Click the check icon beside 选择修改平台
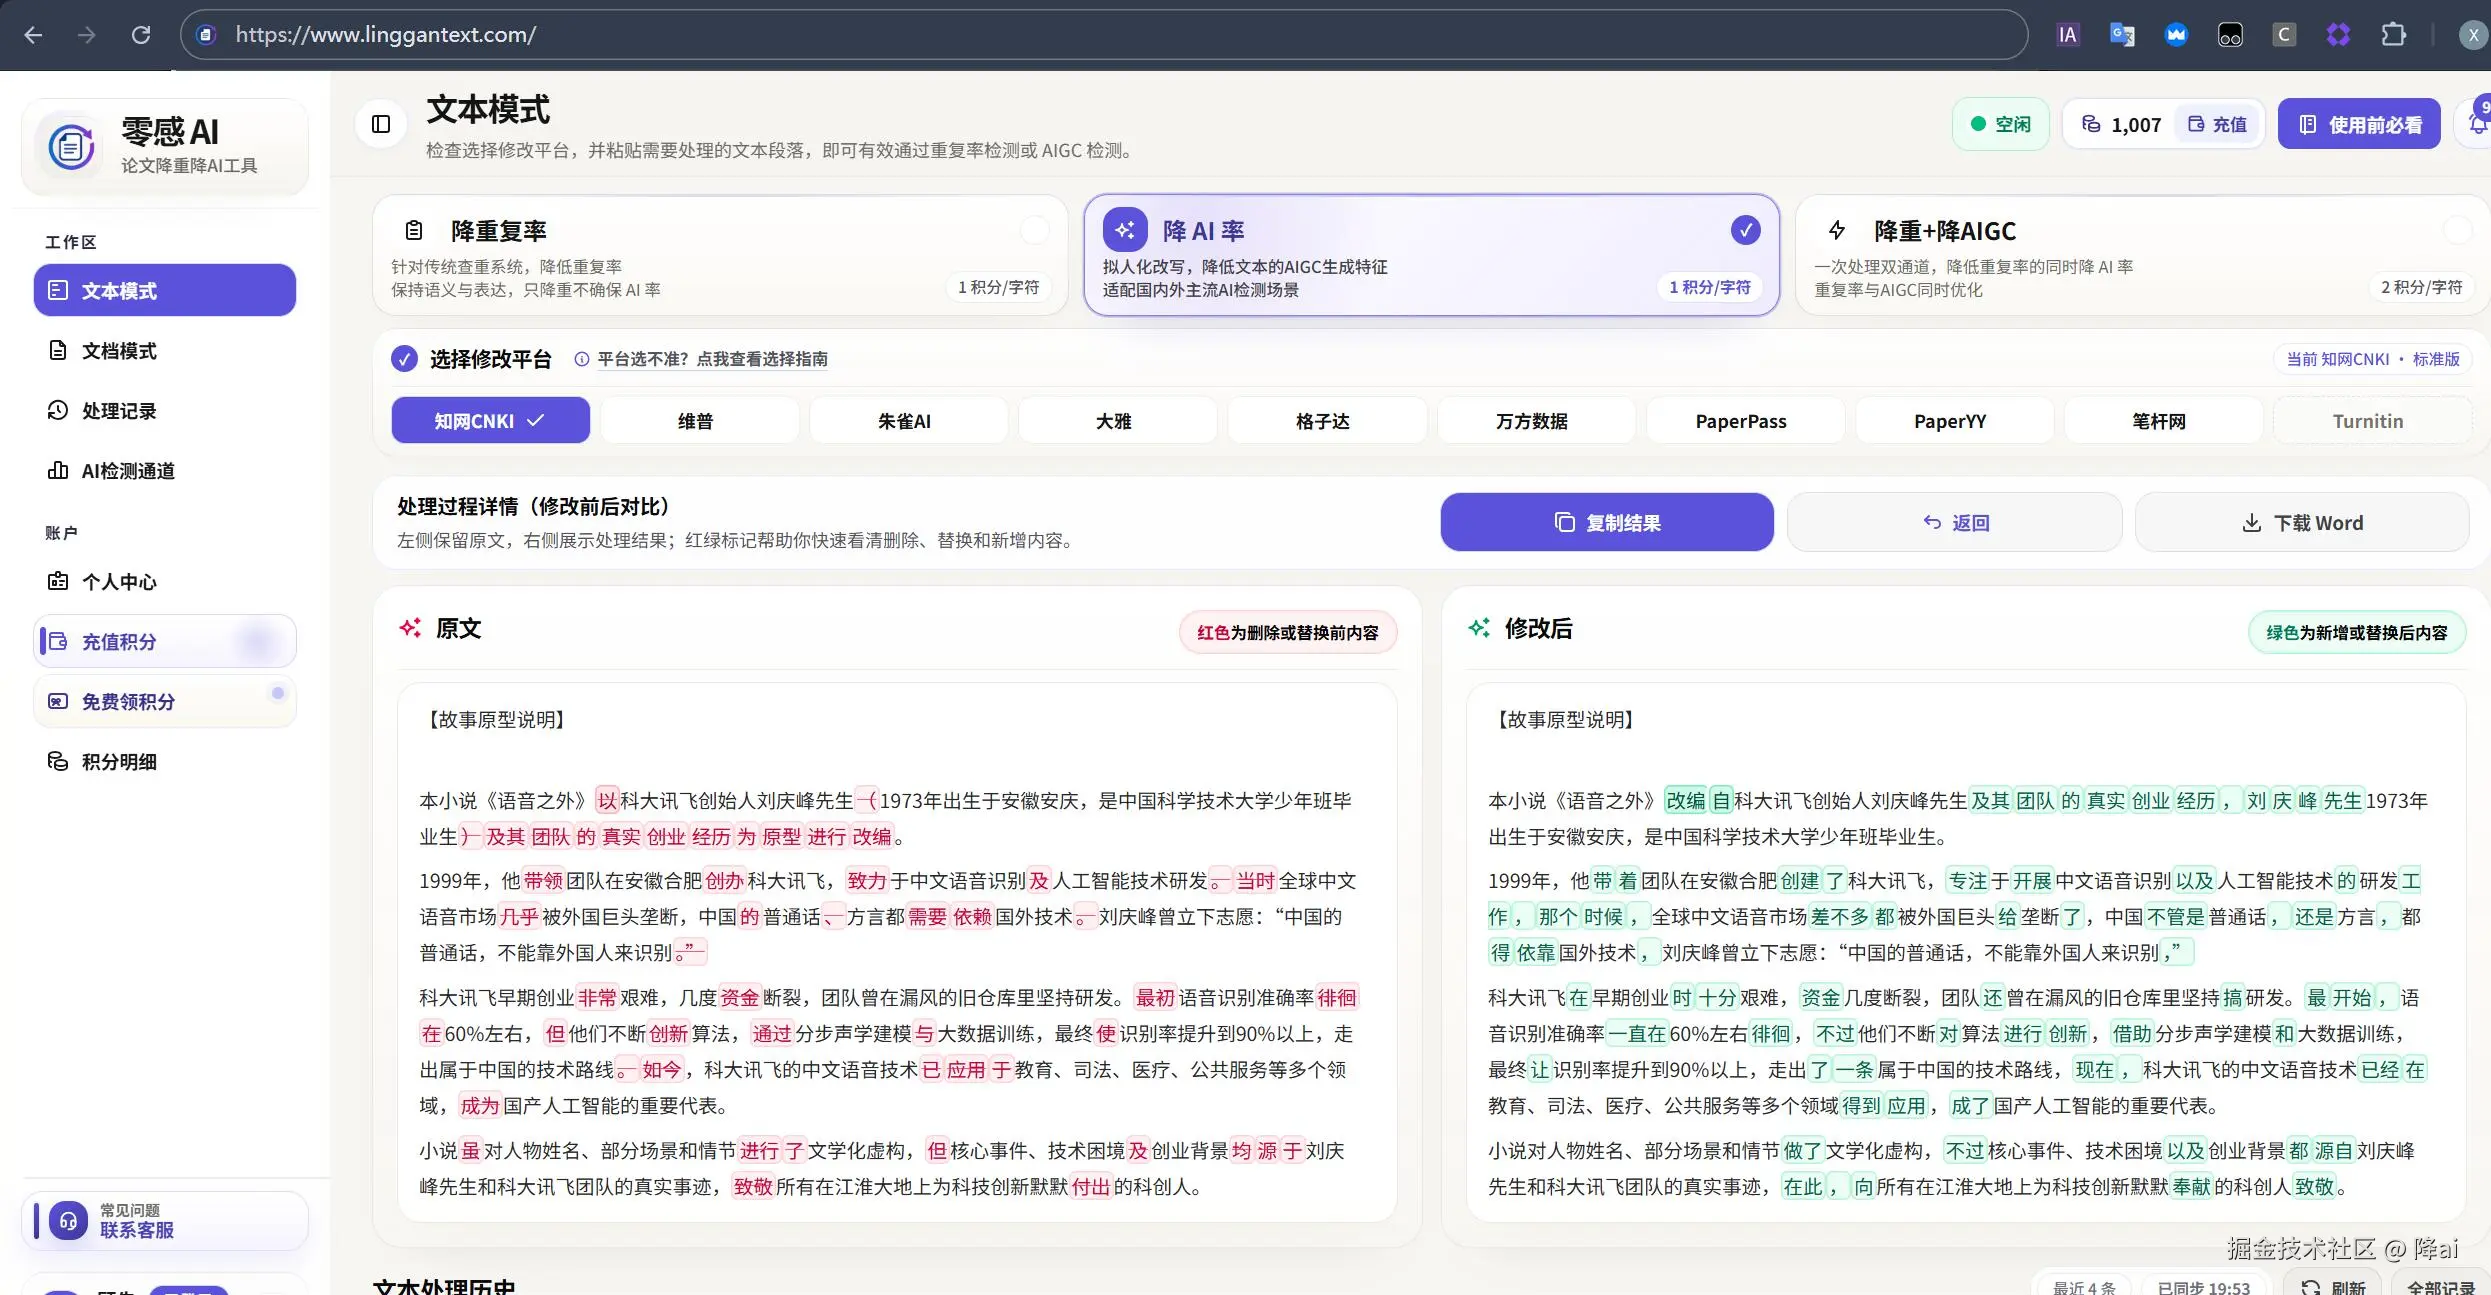The height and width of the screenshot is (1295, 2491). click(x=404, y=359)
